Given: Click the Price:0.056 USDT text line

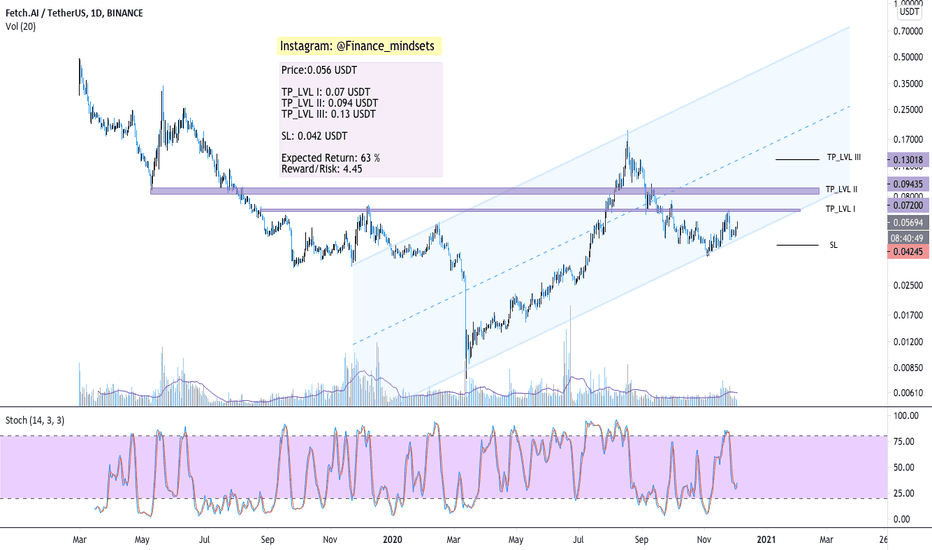Looking at the screenshot, I should 319,70.
